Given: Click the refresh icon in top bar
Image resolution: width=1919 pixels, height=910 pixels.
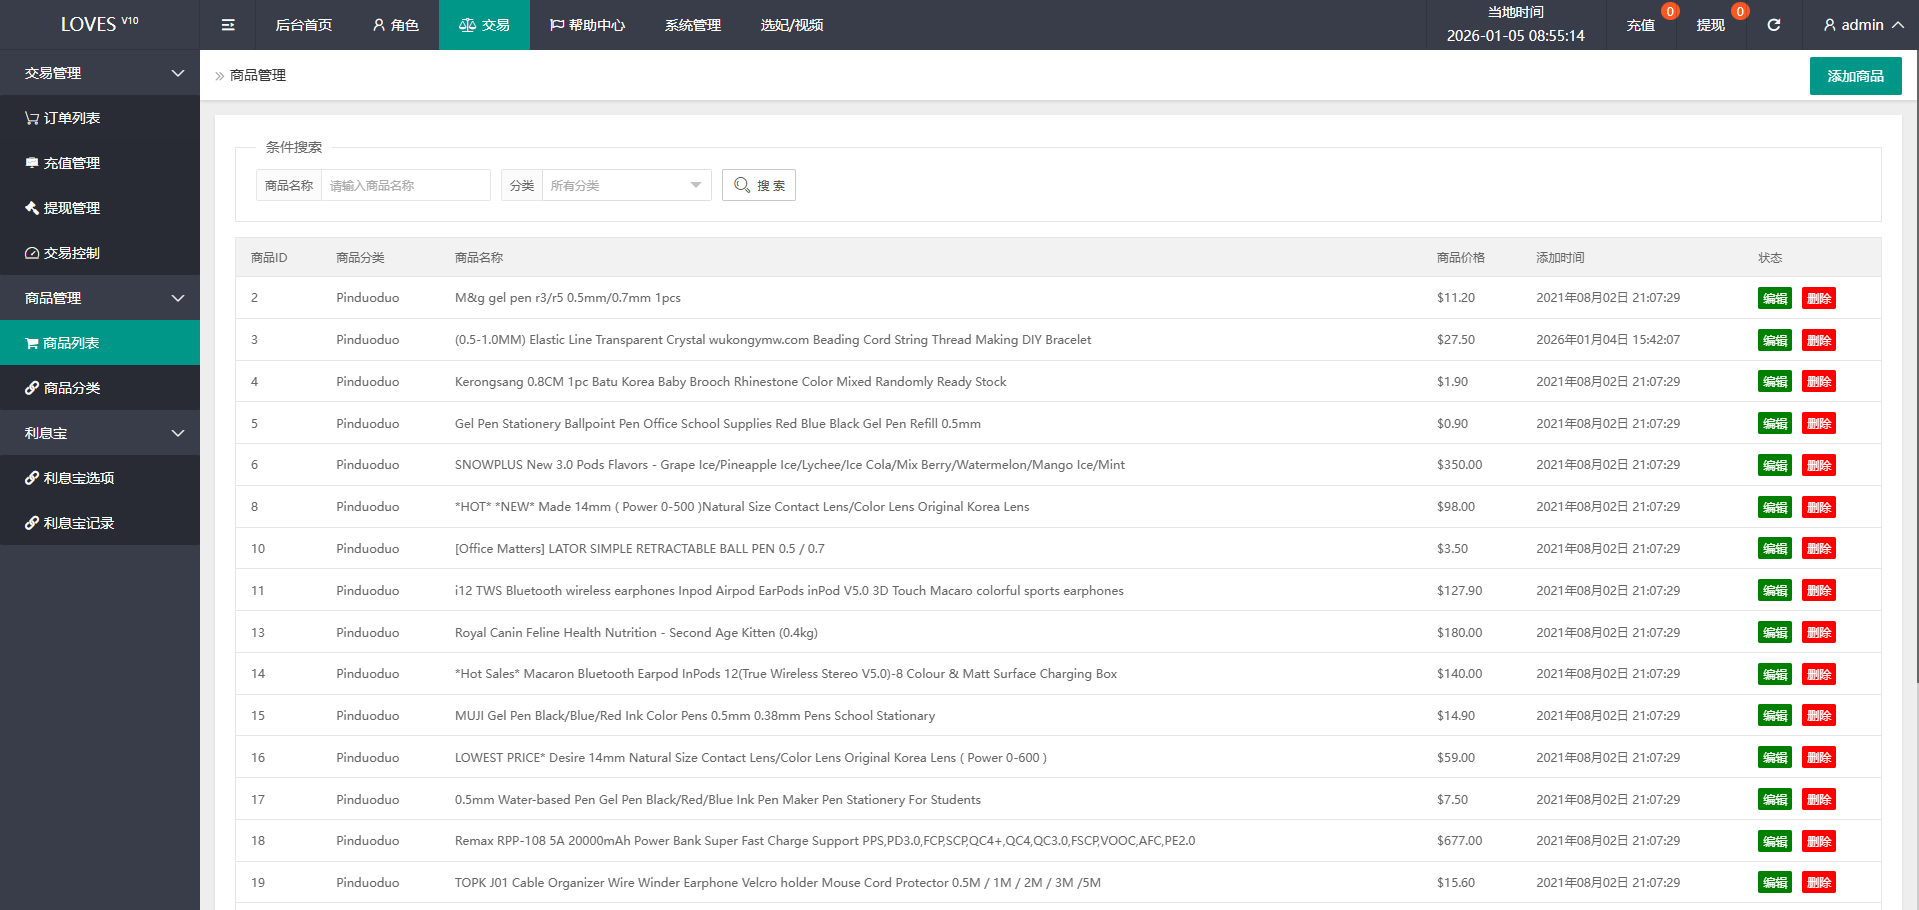Looking at the screenshot, I should [1773, 25].
